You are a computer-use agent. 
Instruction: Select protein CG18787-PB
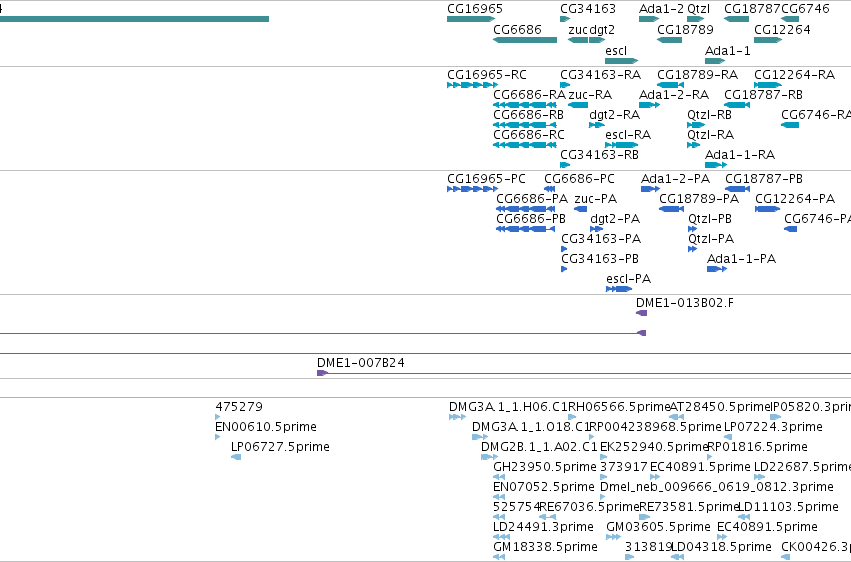click(x=764, y=178)
